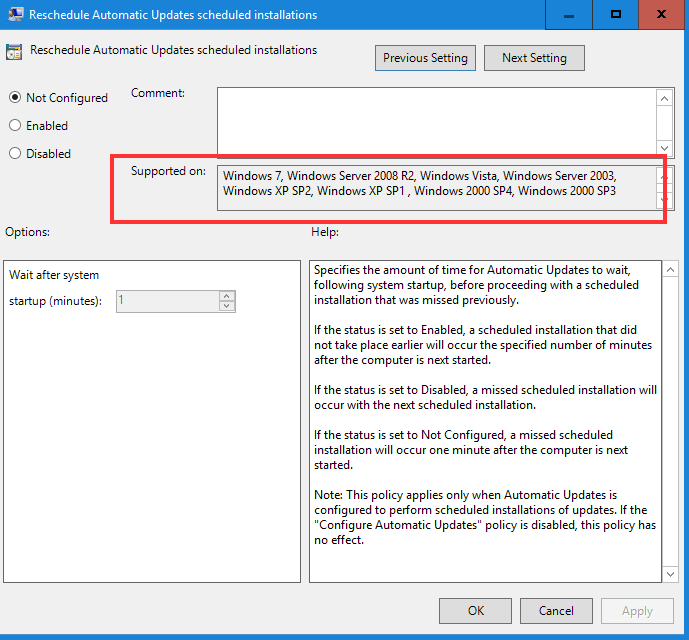
Task: Click the Comment box scroll down arrow
Action: (664, 148)
